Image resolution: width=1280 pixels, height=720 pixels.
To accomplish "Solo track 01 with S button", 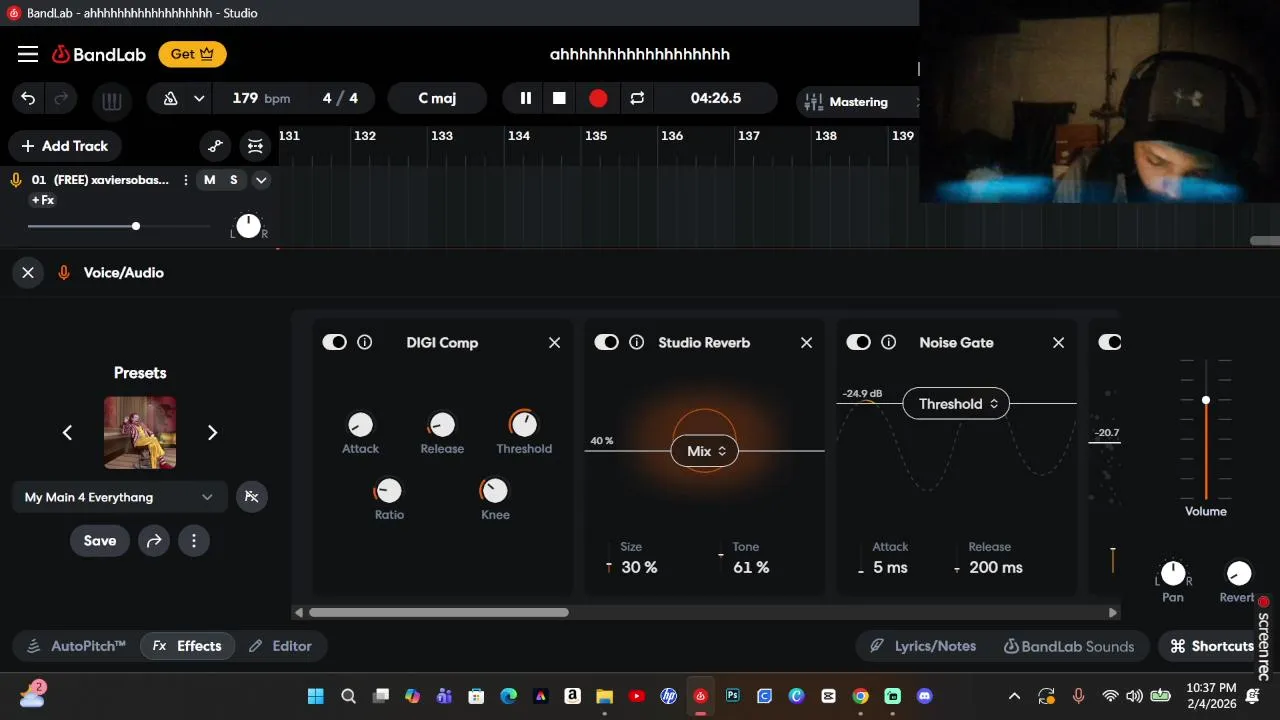I will [x=234, y=180].
